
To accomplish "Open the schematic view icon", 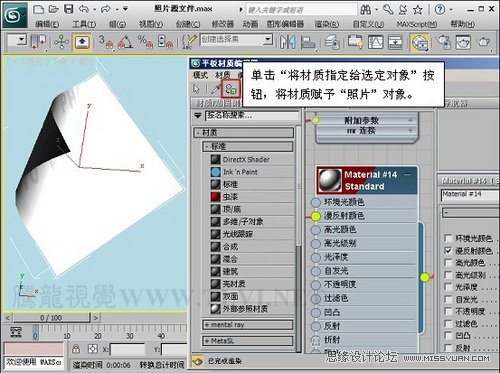I will 395,42.
